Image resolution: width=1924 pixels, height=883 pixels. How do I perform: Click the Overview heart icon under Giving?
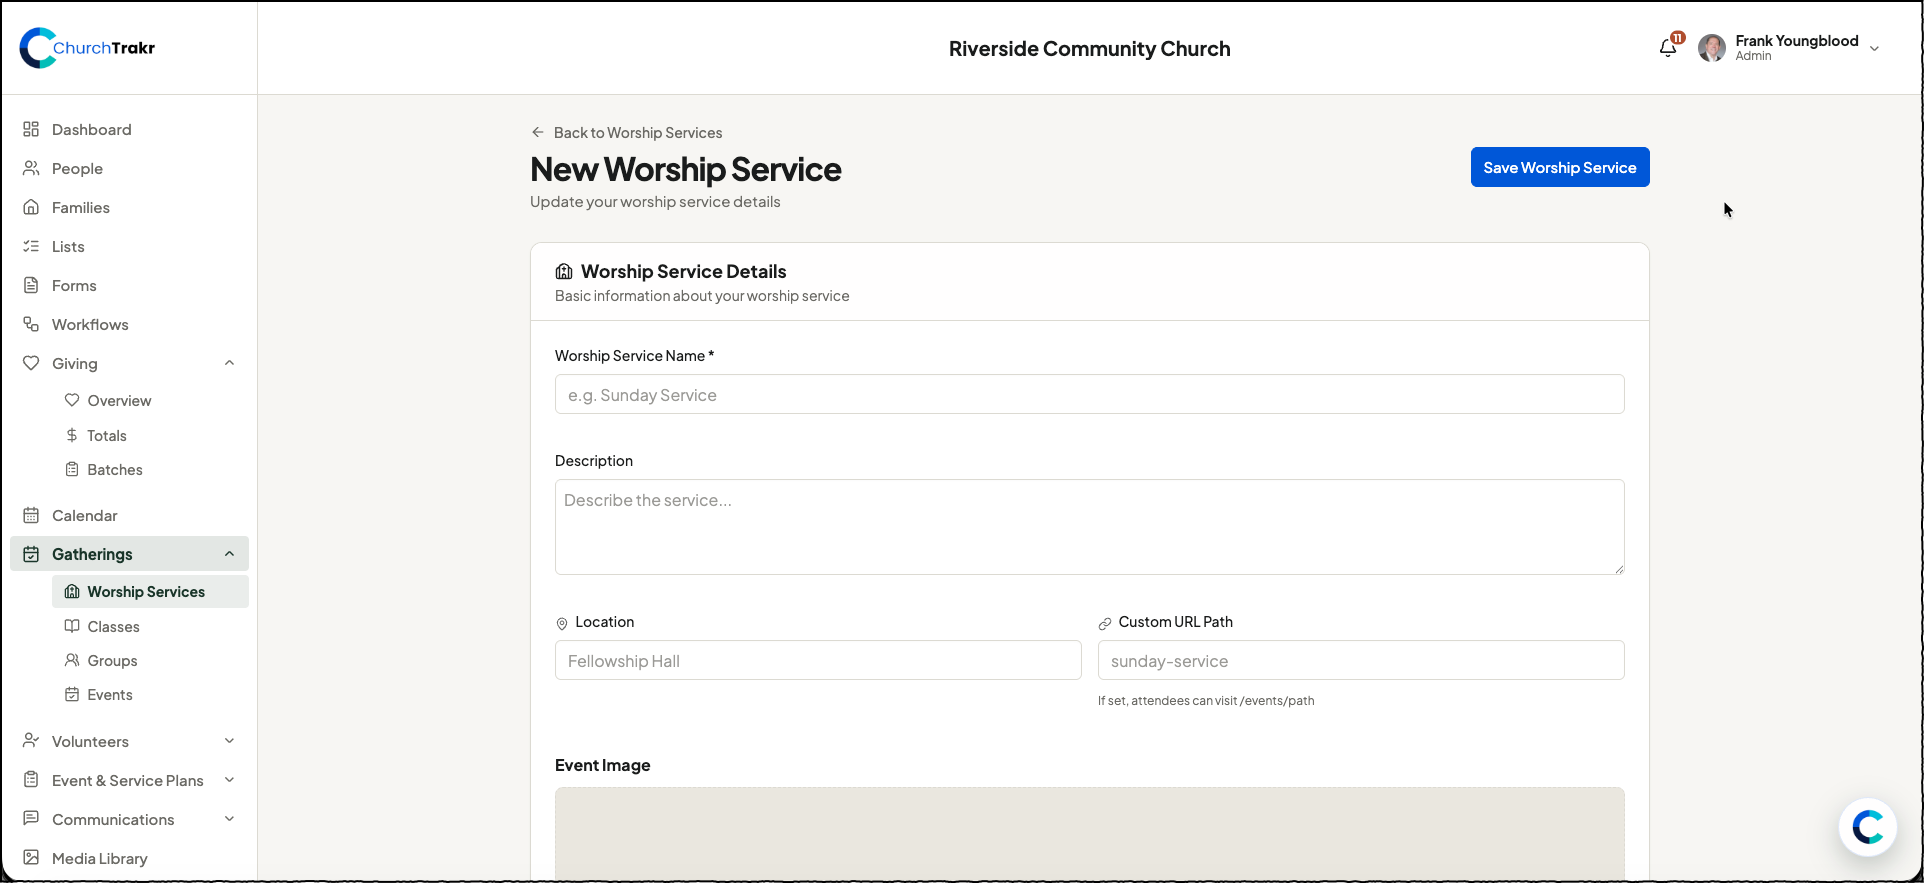pyautogui.click(x=72, y=400)
